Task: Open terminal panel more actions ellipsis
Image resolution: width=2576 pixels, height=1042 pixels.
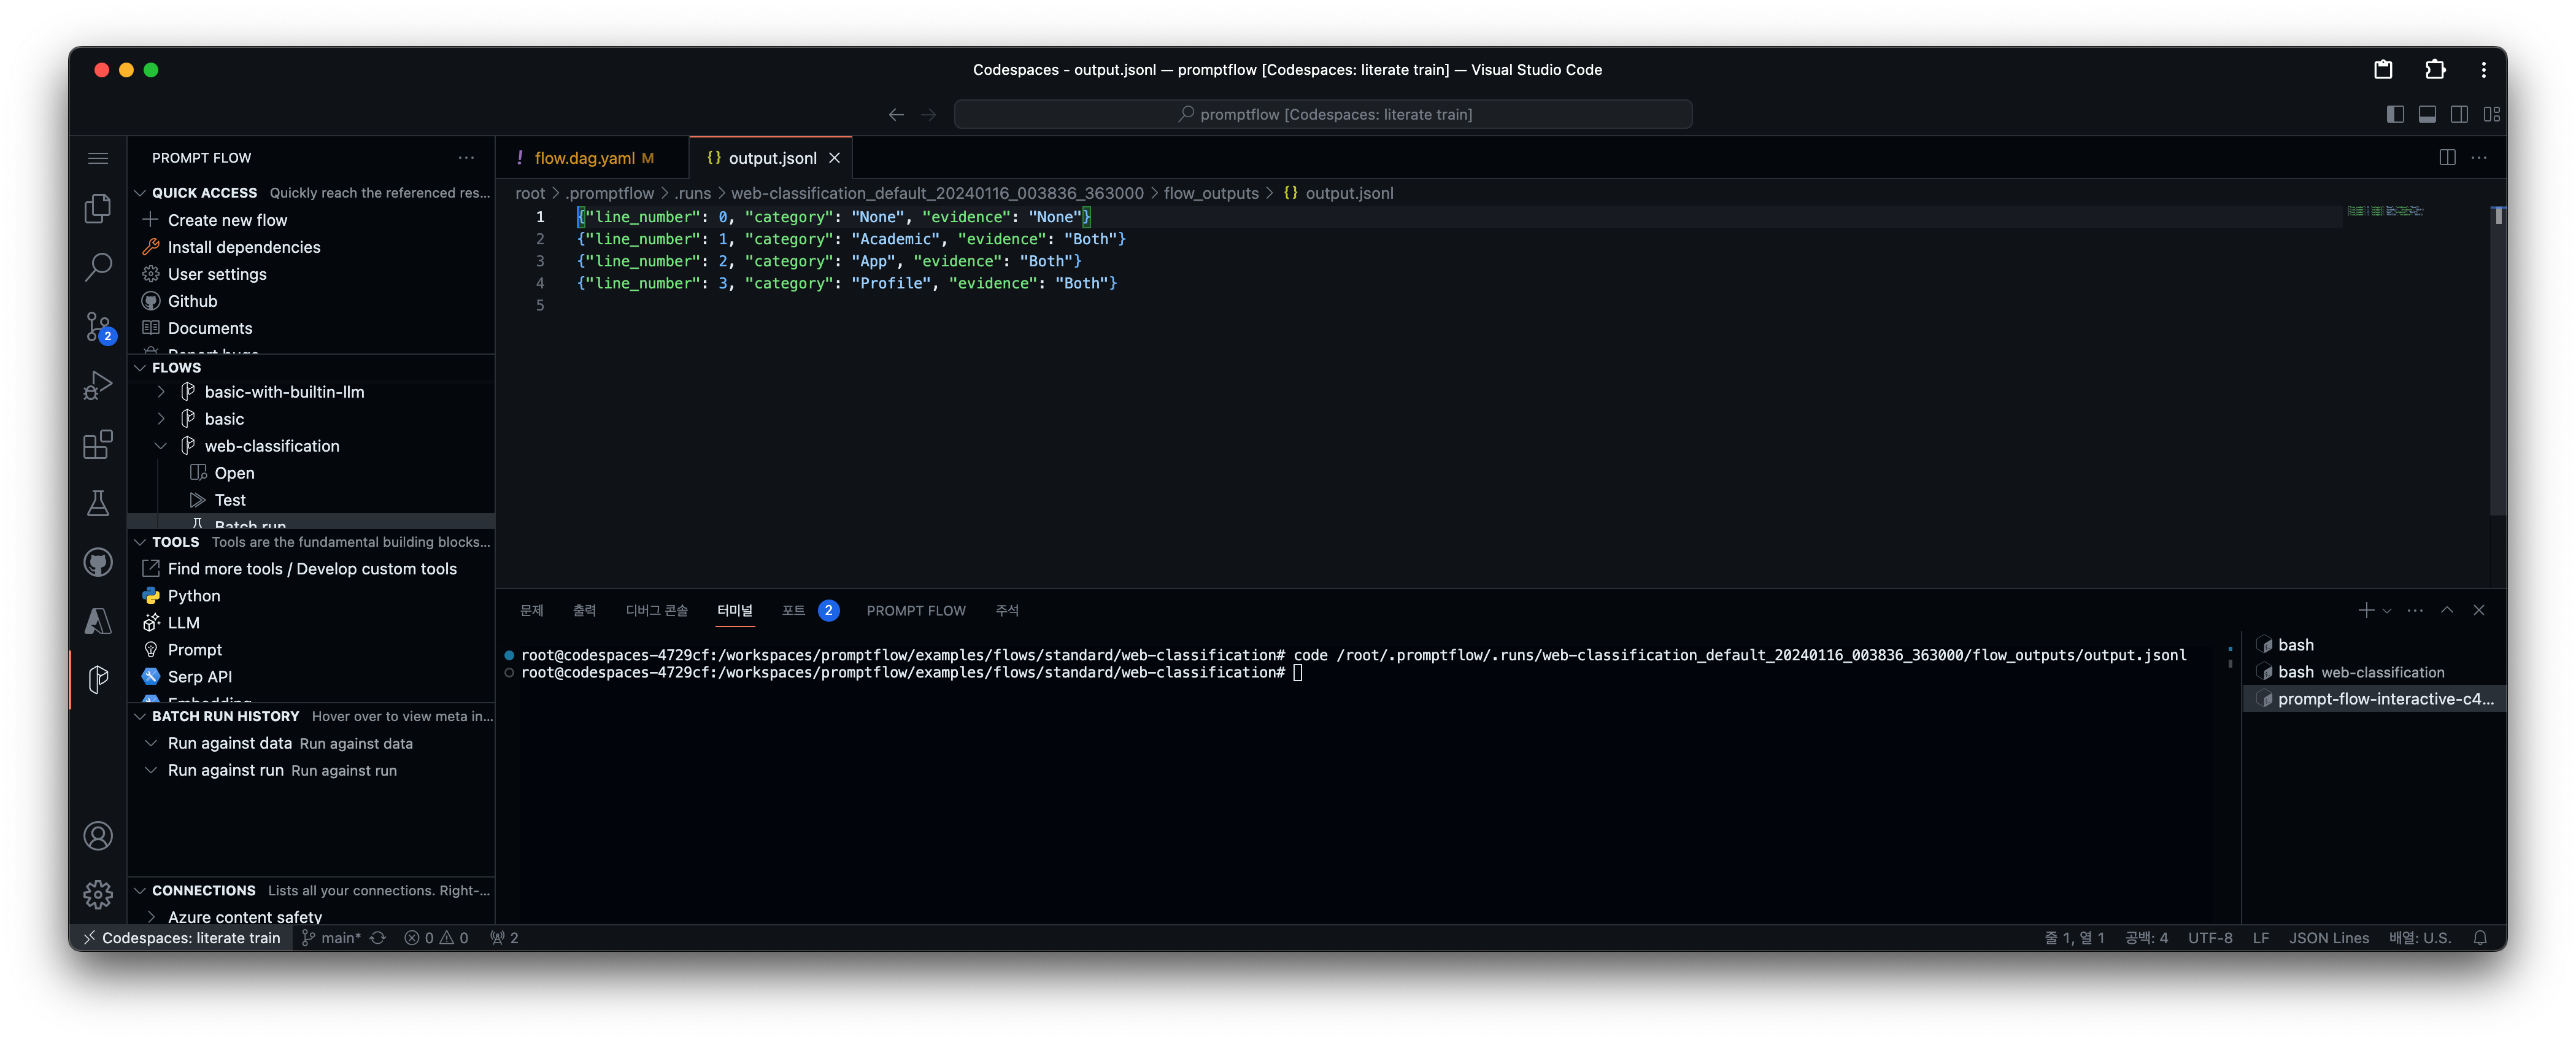Action: pos(2415,610)
